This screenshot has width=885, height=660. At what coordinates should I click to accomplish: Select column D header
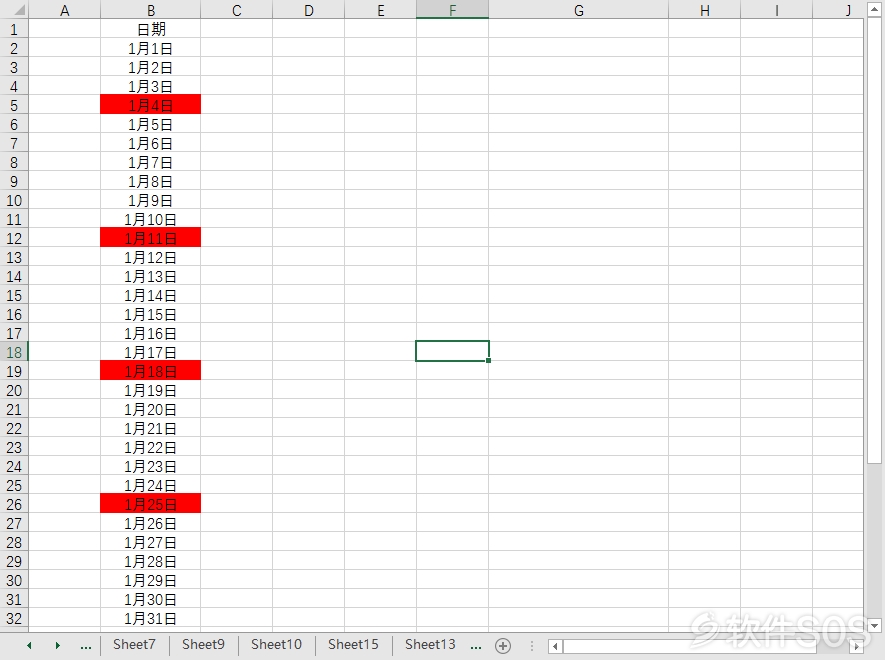(x=308, y=10)
